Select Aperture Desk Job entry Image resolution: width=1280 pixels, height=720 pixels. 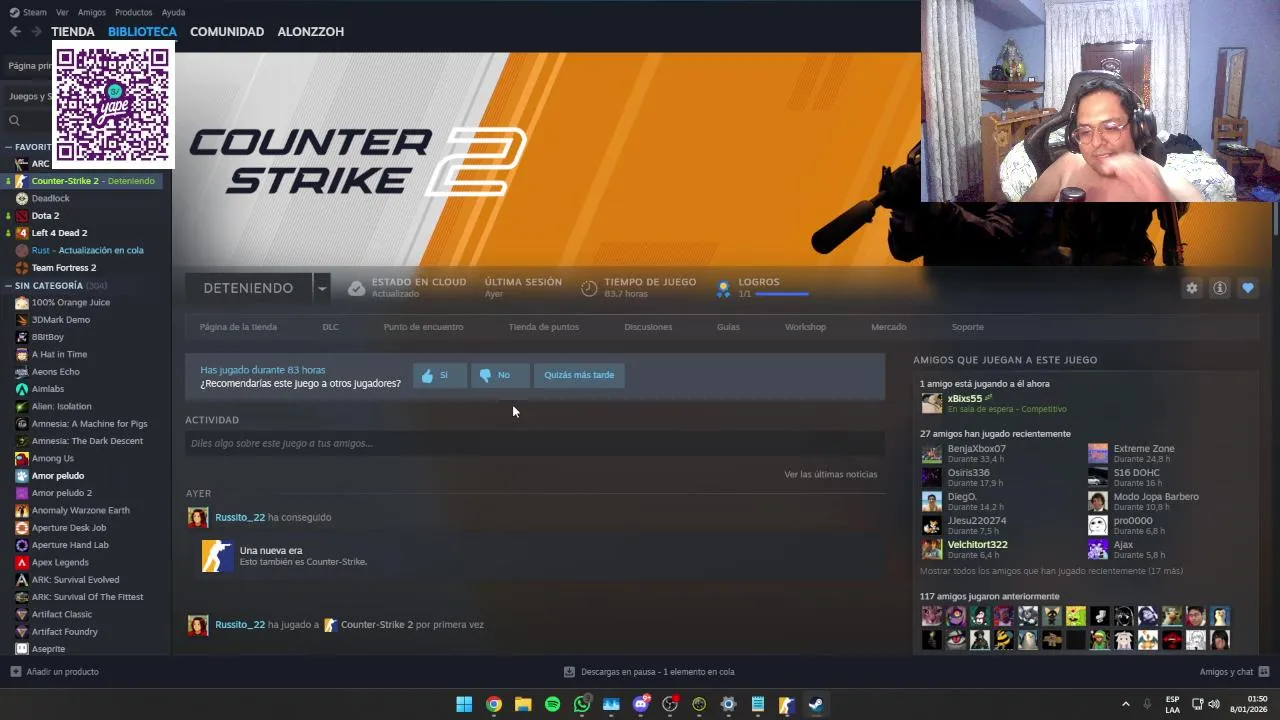(x=68, y=528)
